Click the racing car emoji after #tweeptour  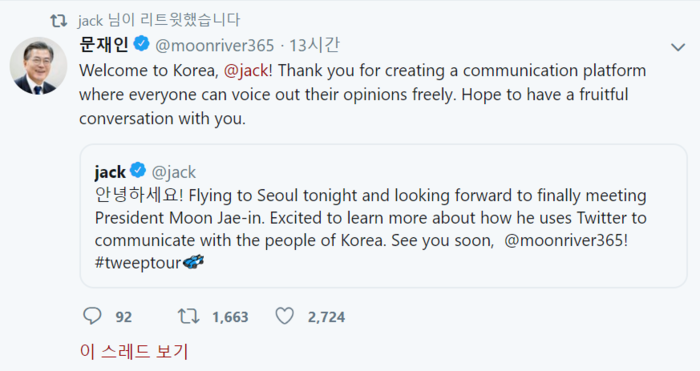[x=193, y=262]
